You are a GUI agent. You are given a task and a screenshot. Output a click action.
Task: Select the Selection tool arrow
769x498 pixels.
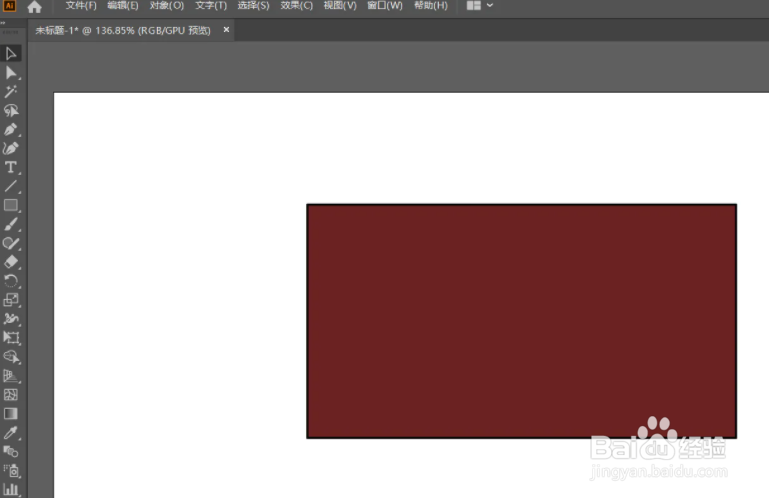pos(11,53)
